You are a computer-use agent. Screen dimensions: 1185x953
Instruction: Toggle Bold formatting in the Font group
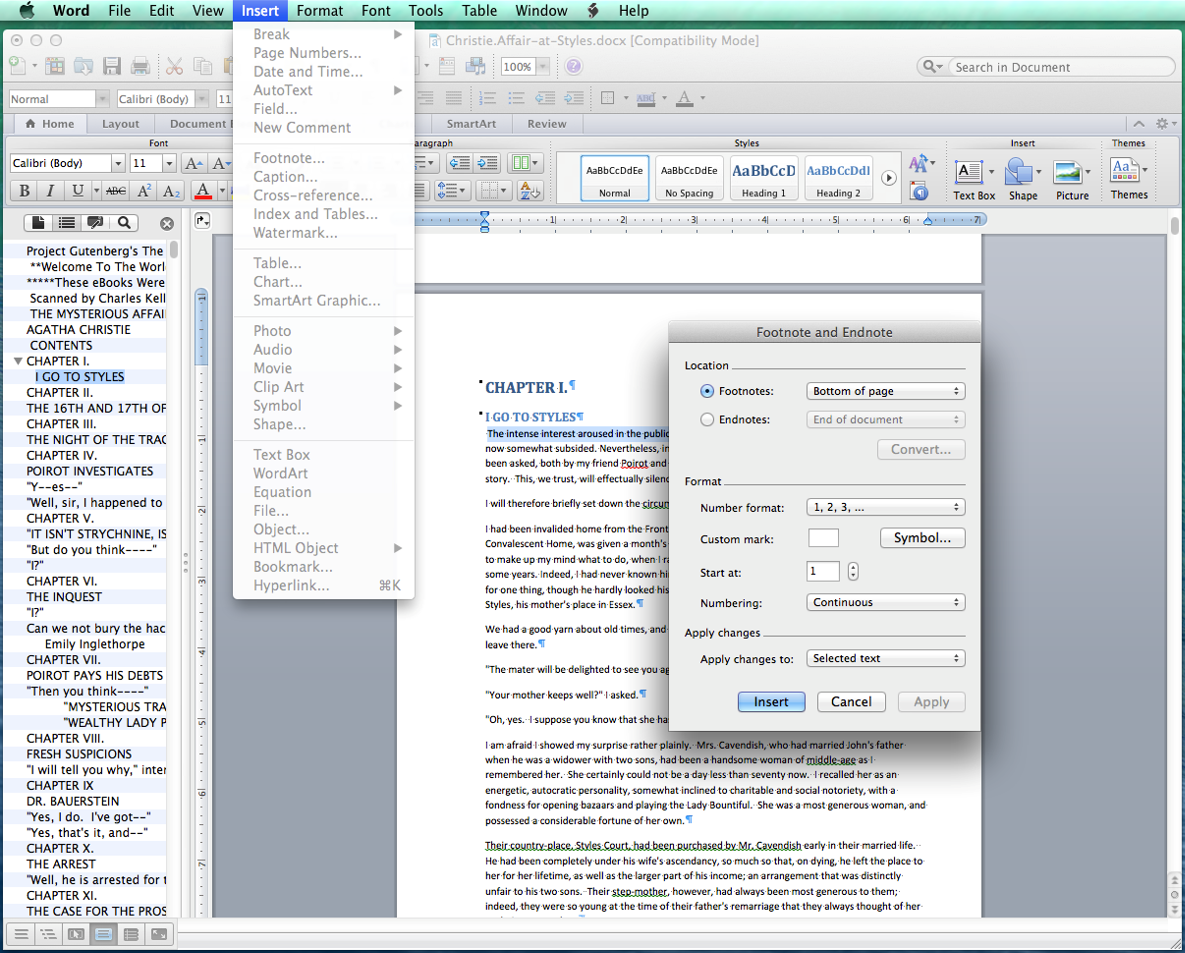tap(23, 191)
